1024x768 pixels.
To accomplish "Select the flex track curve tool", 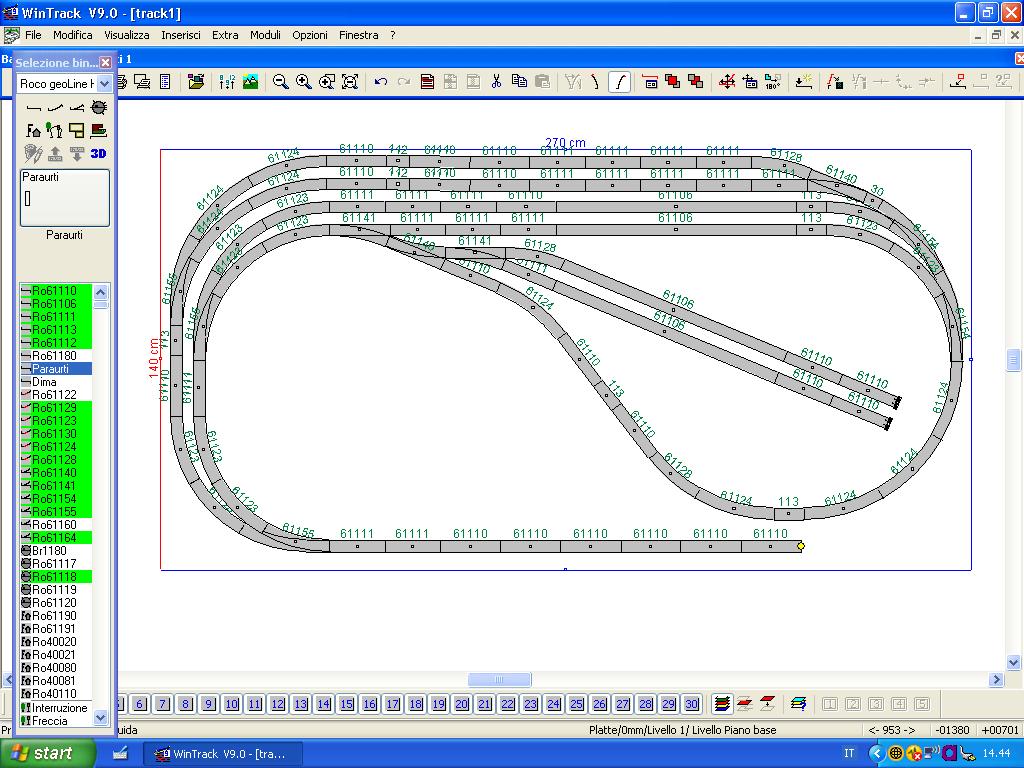I will (x=619, y=82).
